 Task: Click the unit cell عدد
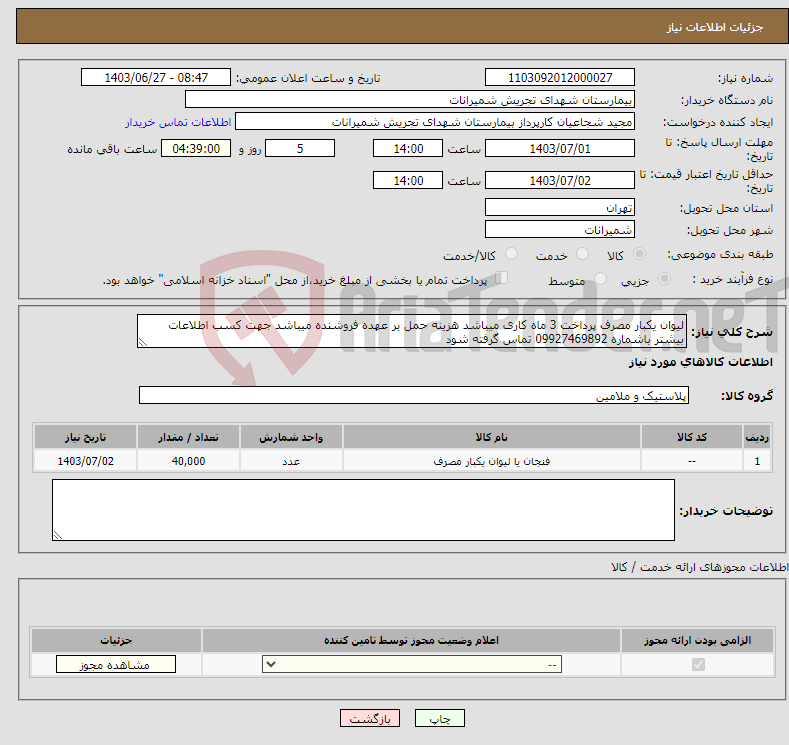point(291,461)
